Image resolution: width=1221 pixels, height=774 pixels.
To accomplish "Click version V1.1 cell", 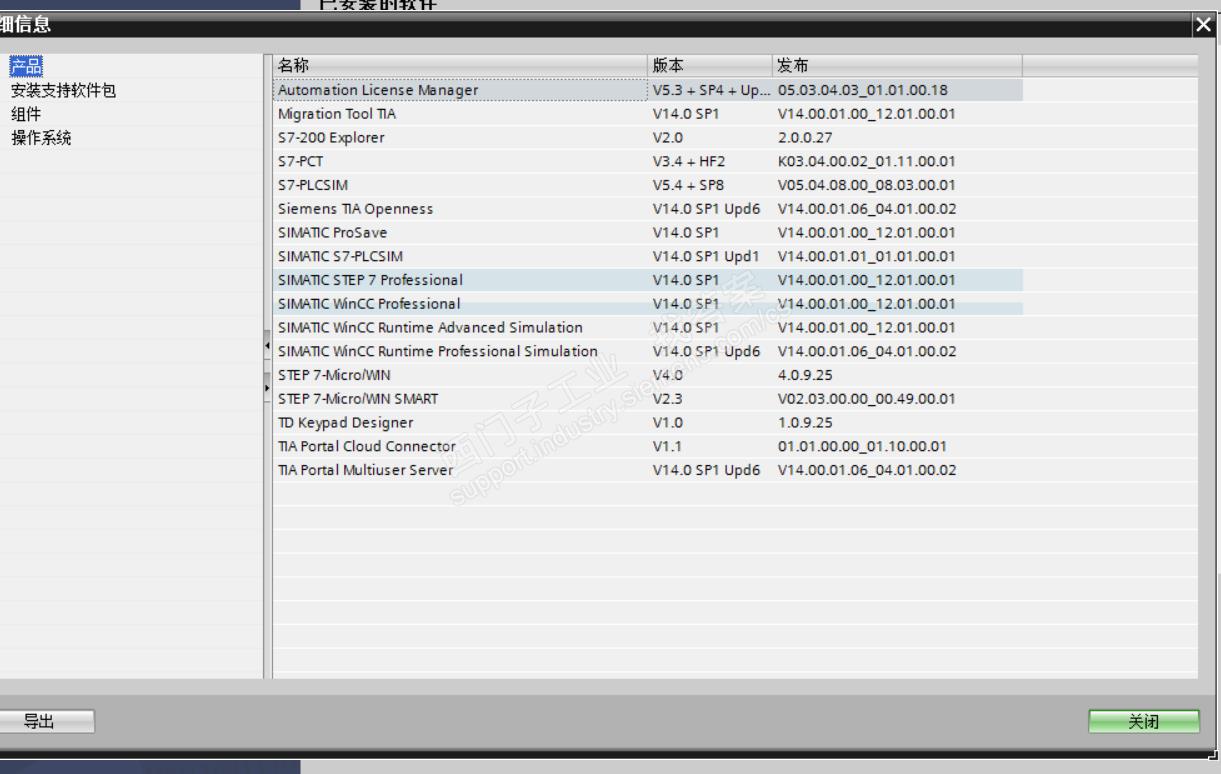I will [711, 446].
